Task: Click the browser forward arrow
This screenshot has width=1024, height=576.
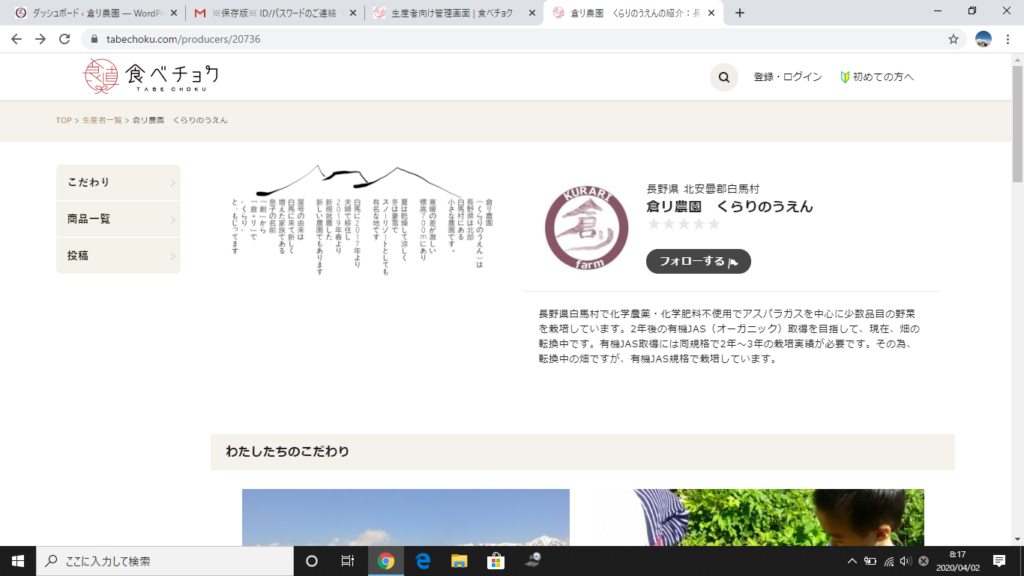Action: (x=40, y=39)
